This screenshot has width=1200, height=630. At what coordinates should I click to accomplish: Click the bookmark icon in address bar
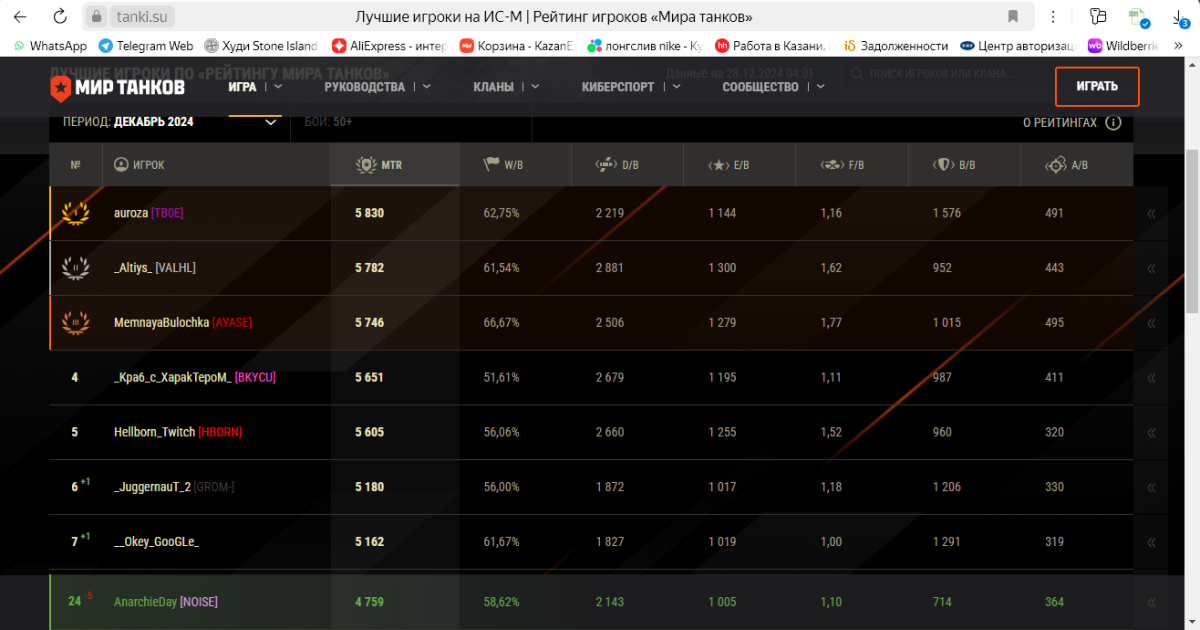pyautogui.click(x=1013, y=16)
